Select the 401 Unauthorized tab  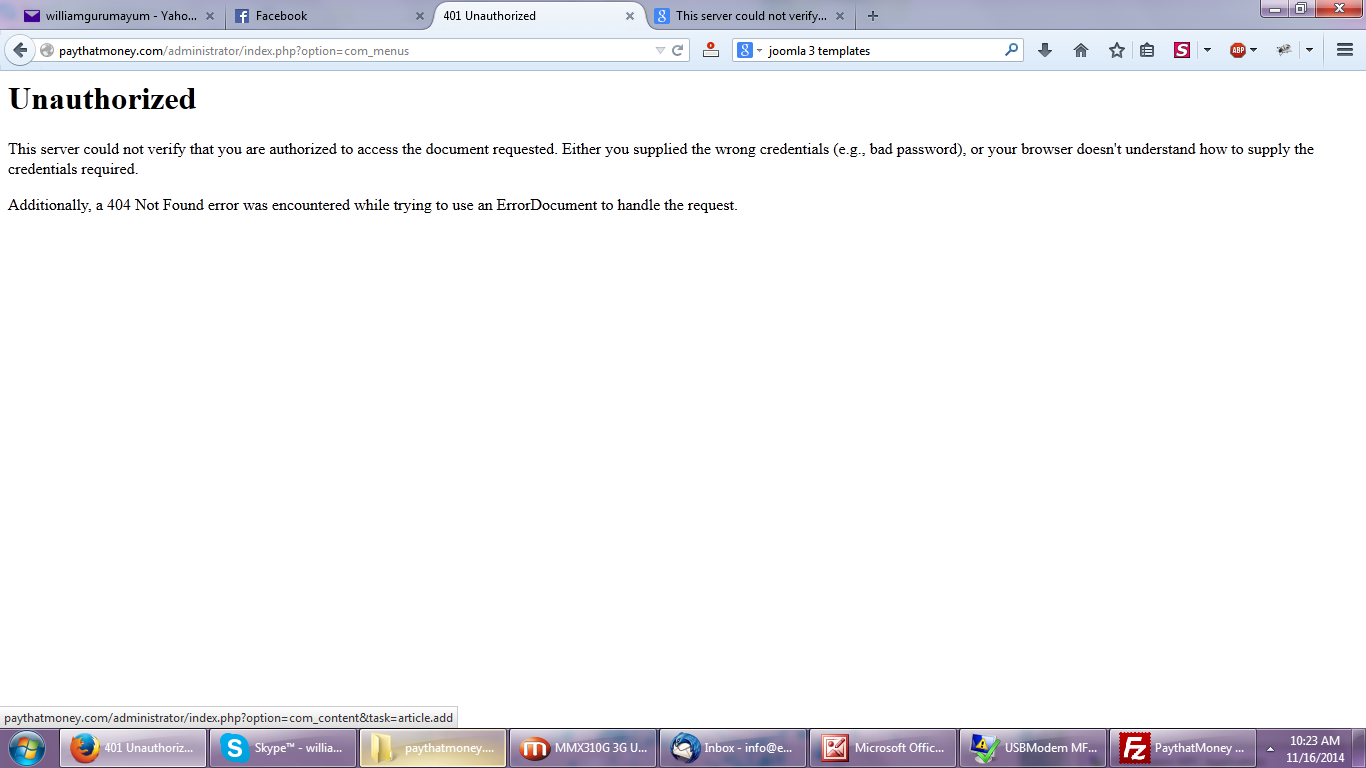click(540, 16)
